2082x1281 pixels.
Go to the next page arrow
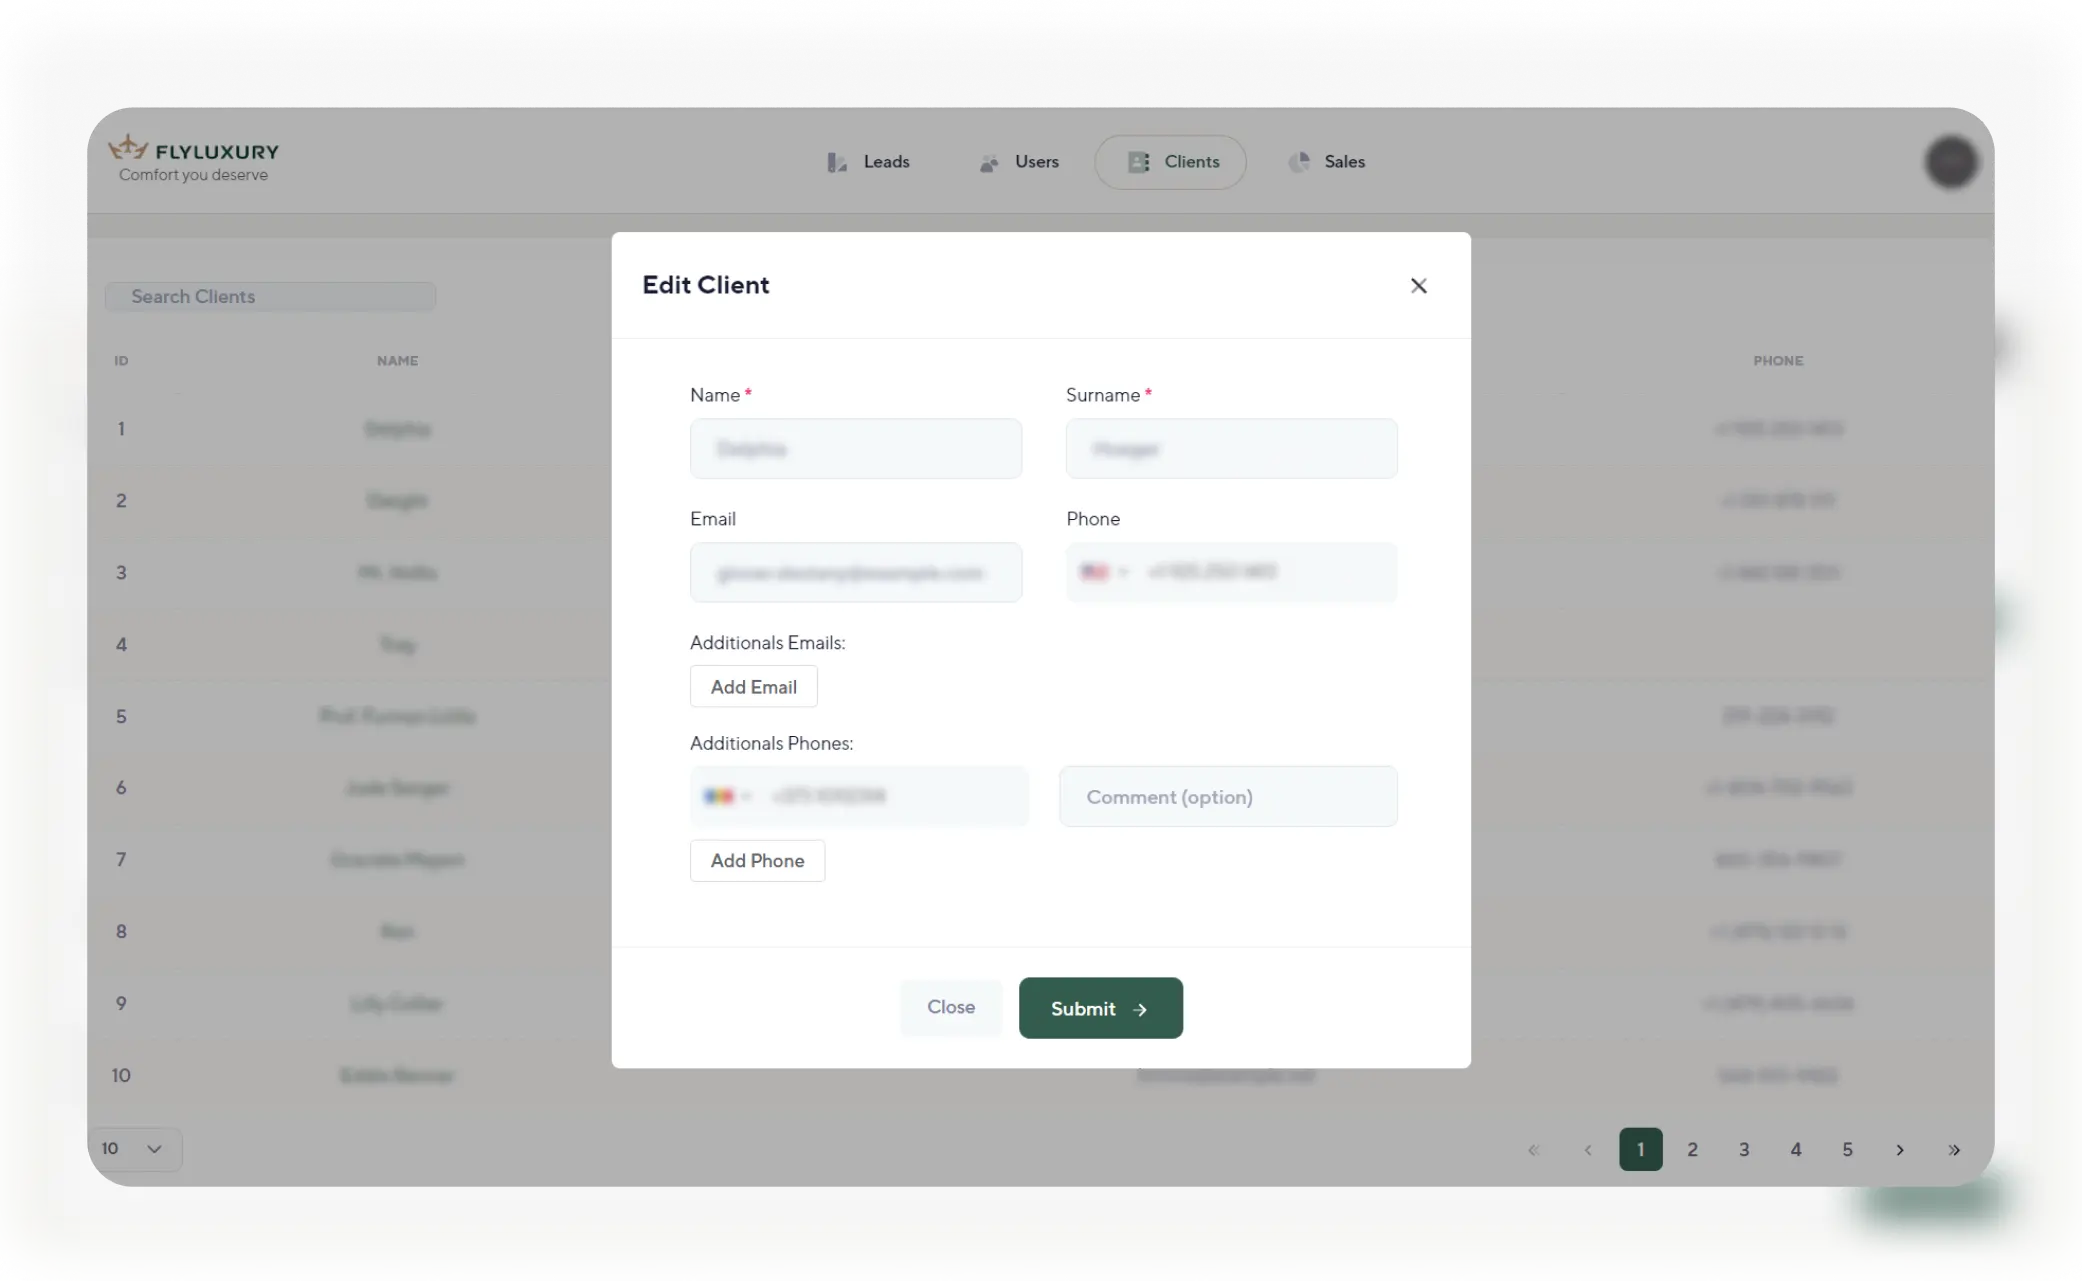[x=1900, y=1150]
